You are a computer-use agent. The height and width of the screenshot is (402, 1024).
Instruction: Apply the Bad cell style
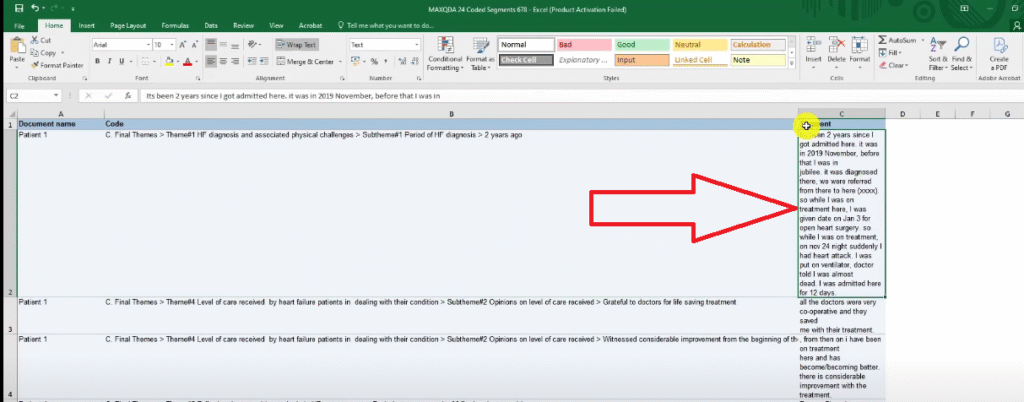[583, 45]
